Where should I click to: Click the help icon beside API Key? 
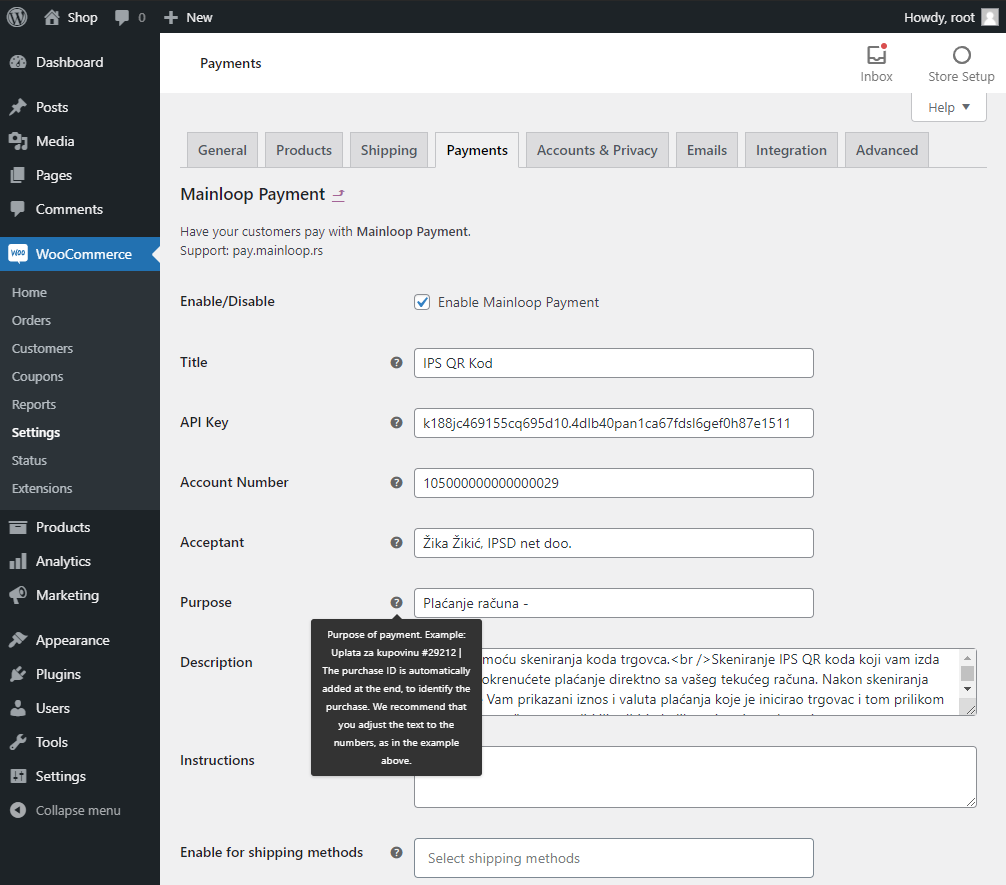coord(396,422)
